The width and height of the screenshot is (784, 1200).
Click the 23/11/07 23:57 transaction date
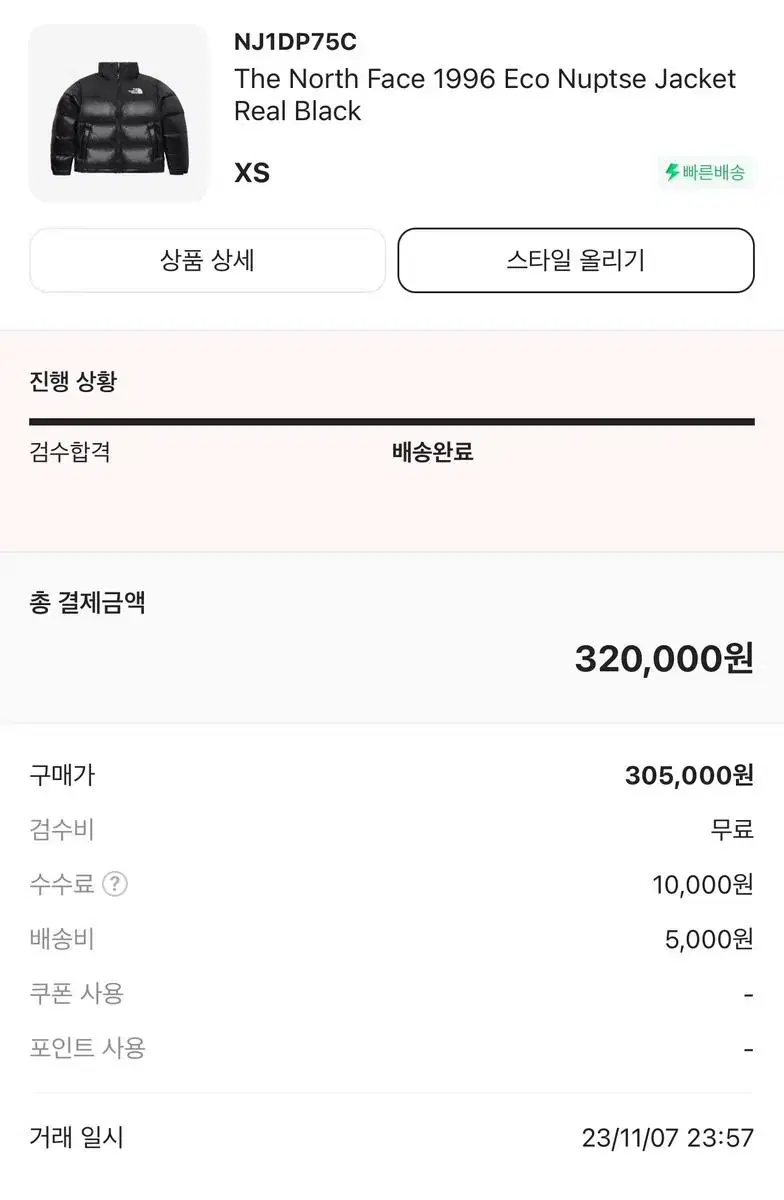pos(668,1138)
